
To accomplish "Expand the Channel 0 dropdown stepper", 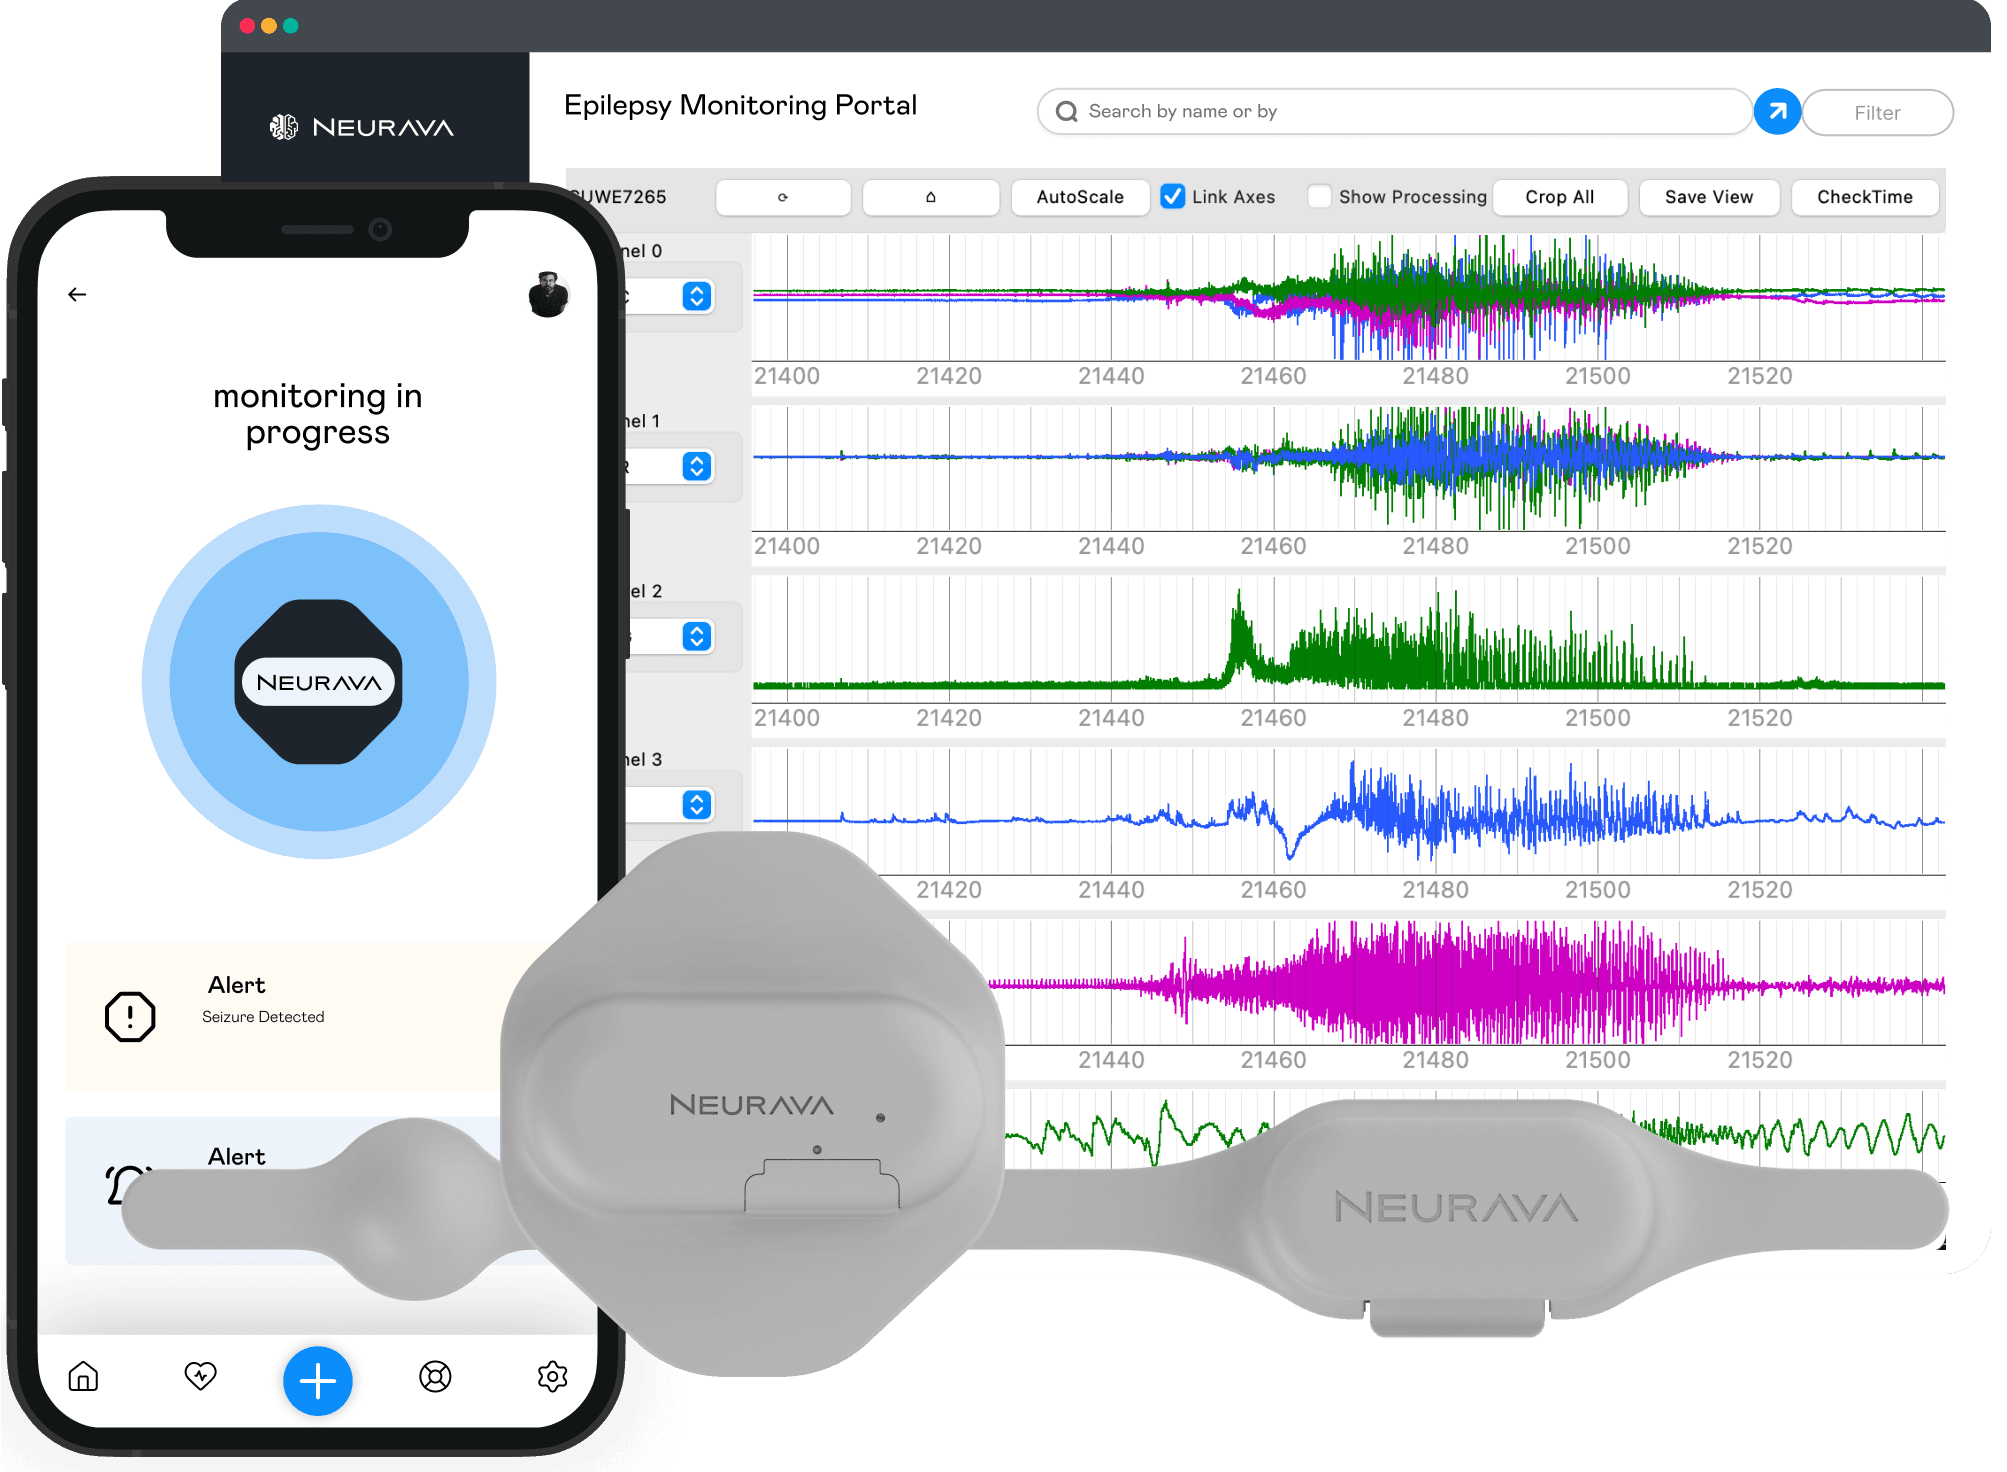I will tap(697, 296).
